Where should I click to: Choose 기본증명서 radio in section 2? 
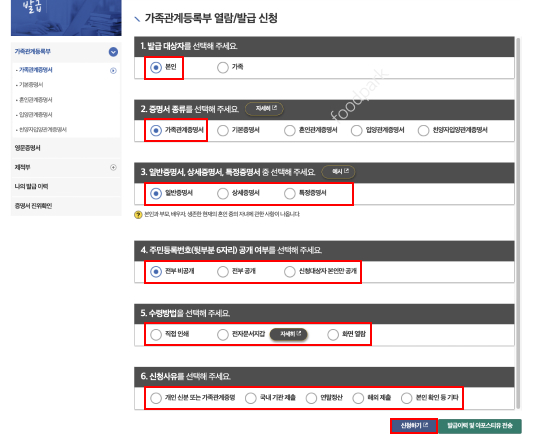[x=223, y=131]
